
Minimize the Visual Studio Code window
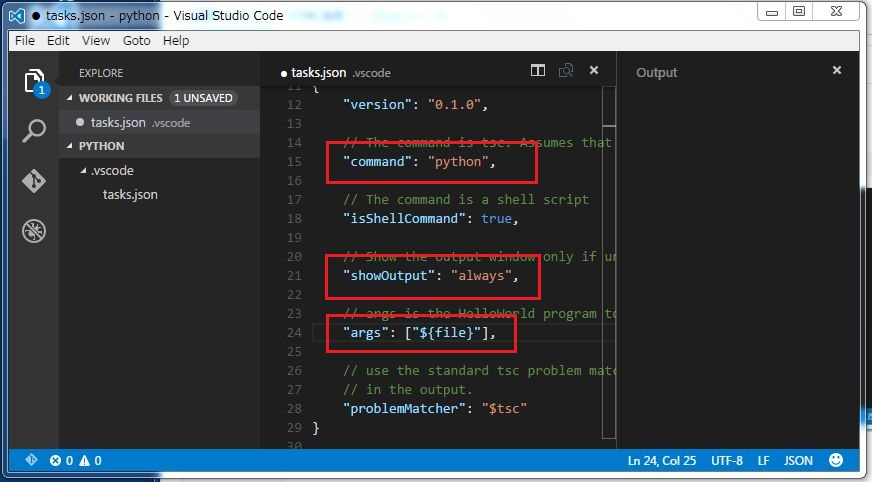click(771, 12)
